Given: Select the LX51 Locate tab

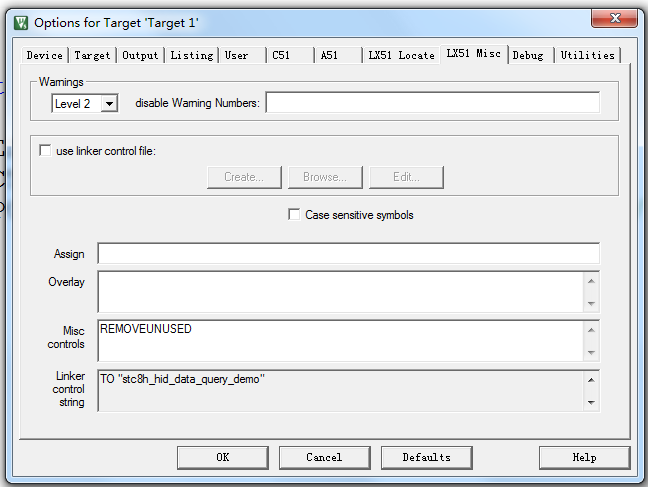Looking at the screenshot, I should 401,55.
